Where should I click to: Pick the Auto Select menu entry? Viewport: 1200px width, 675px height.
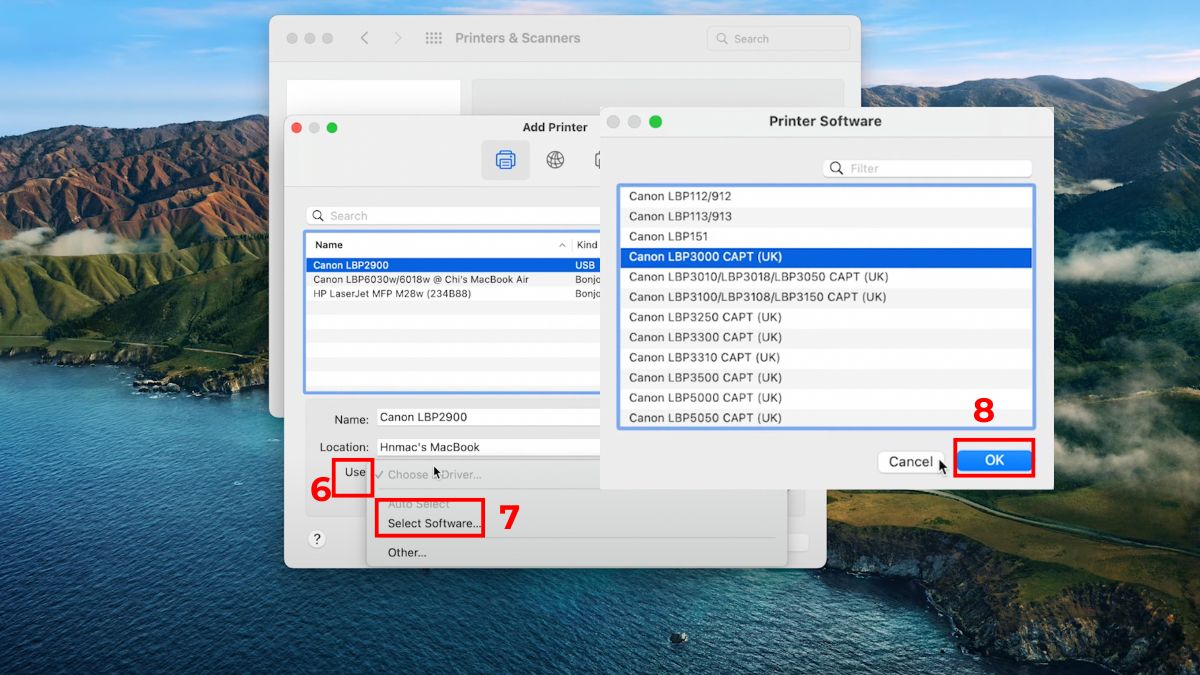click(419, 504)
